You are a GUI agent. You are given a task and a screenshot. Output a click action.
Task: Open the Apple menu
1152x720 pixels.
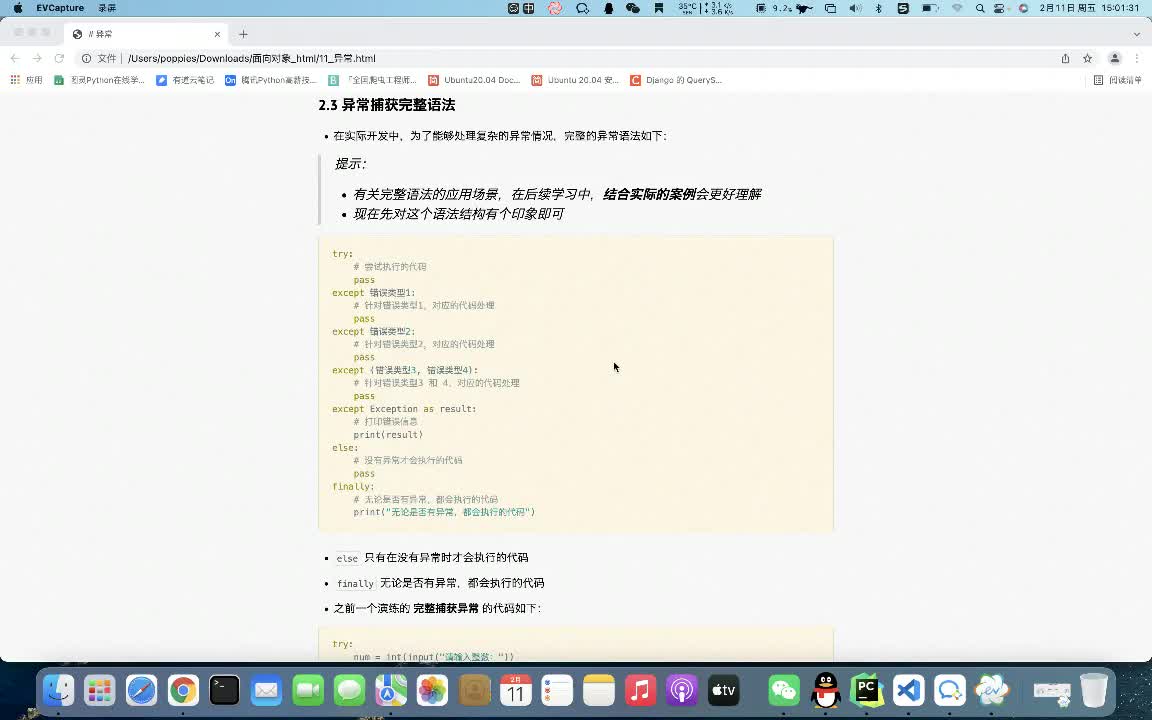(x=18, y=8)
